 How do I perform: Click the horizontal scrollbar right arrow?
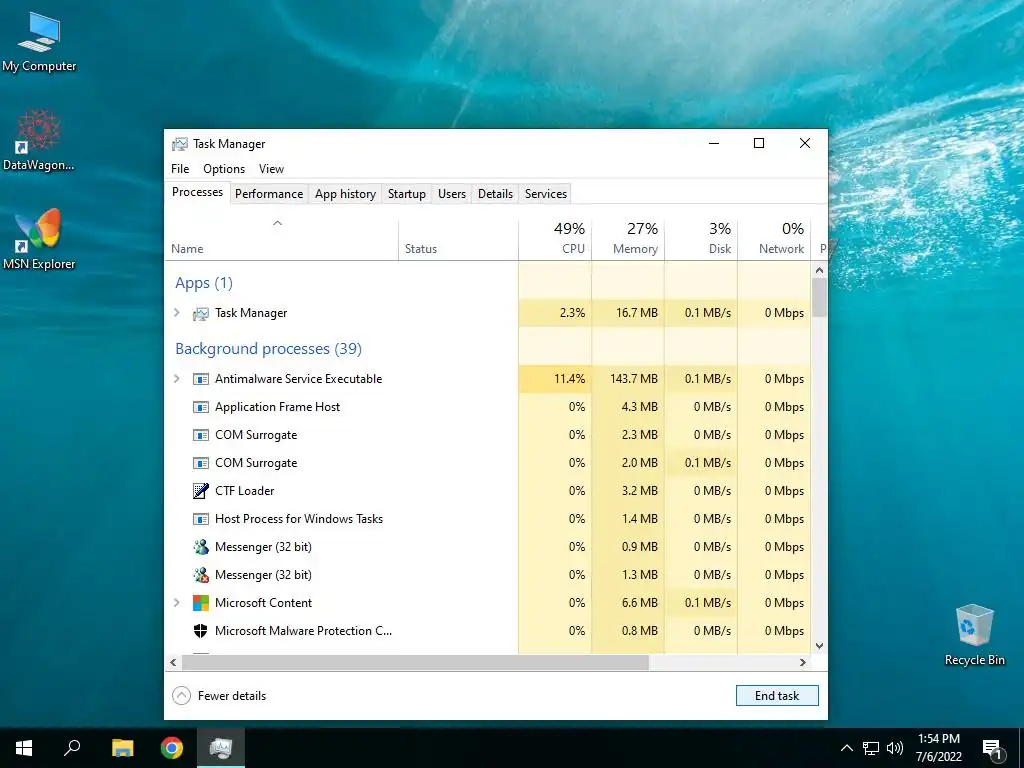(x=803, y=662)
